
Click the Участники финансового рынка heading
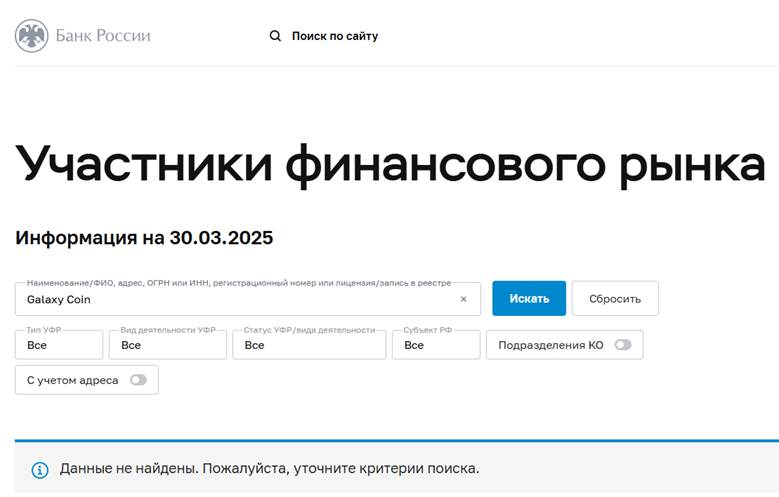[390, 164]
